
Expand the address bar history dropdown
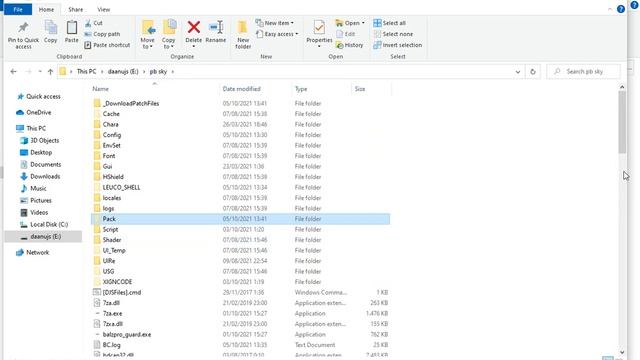518,72
